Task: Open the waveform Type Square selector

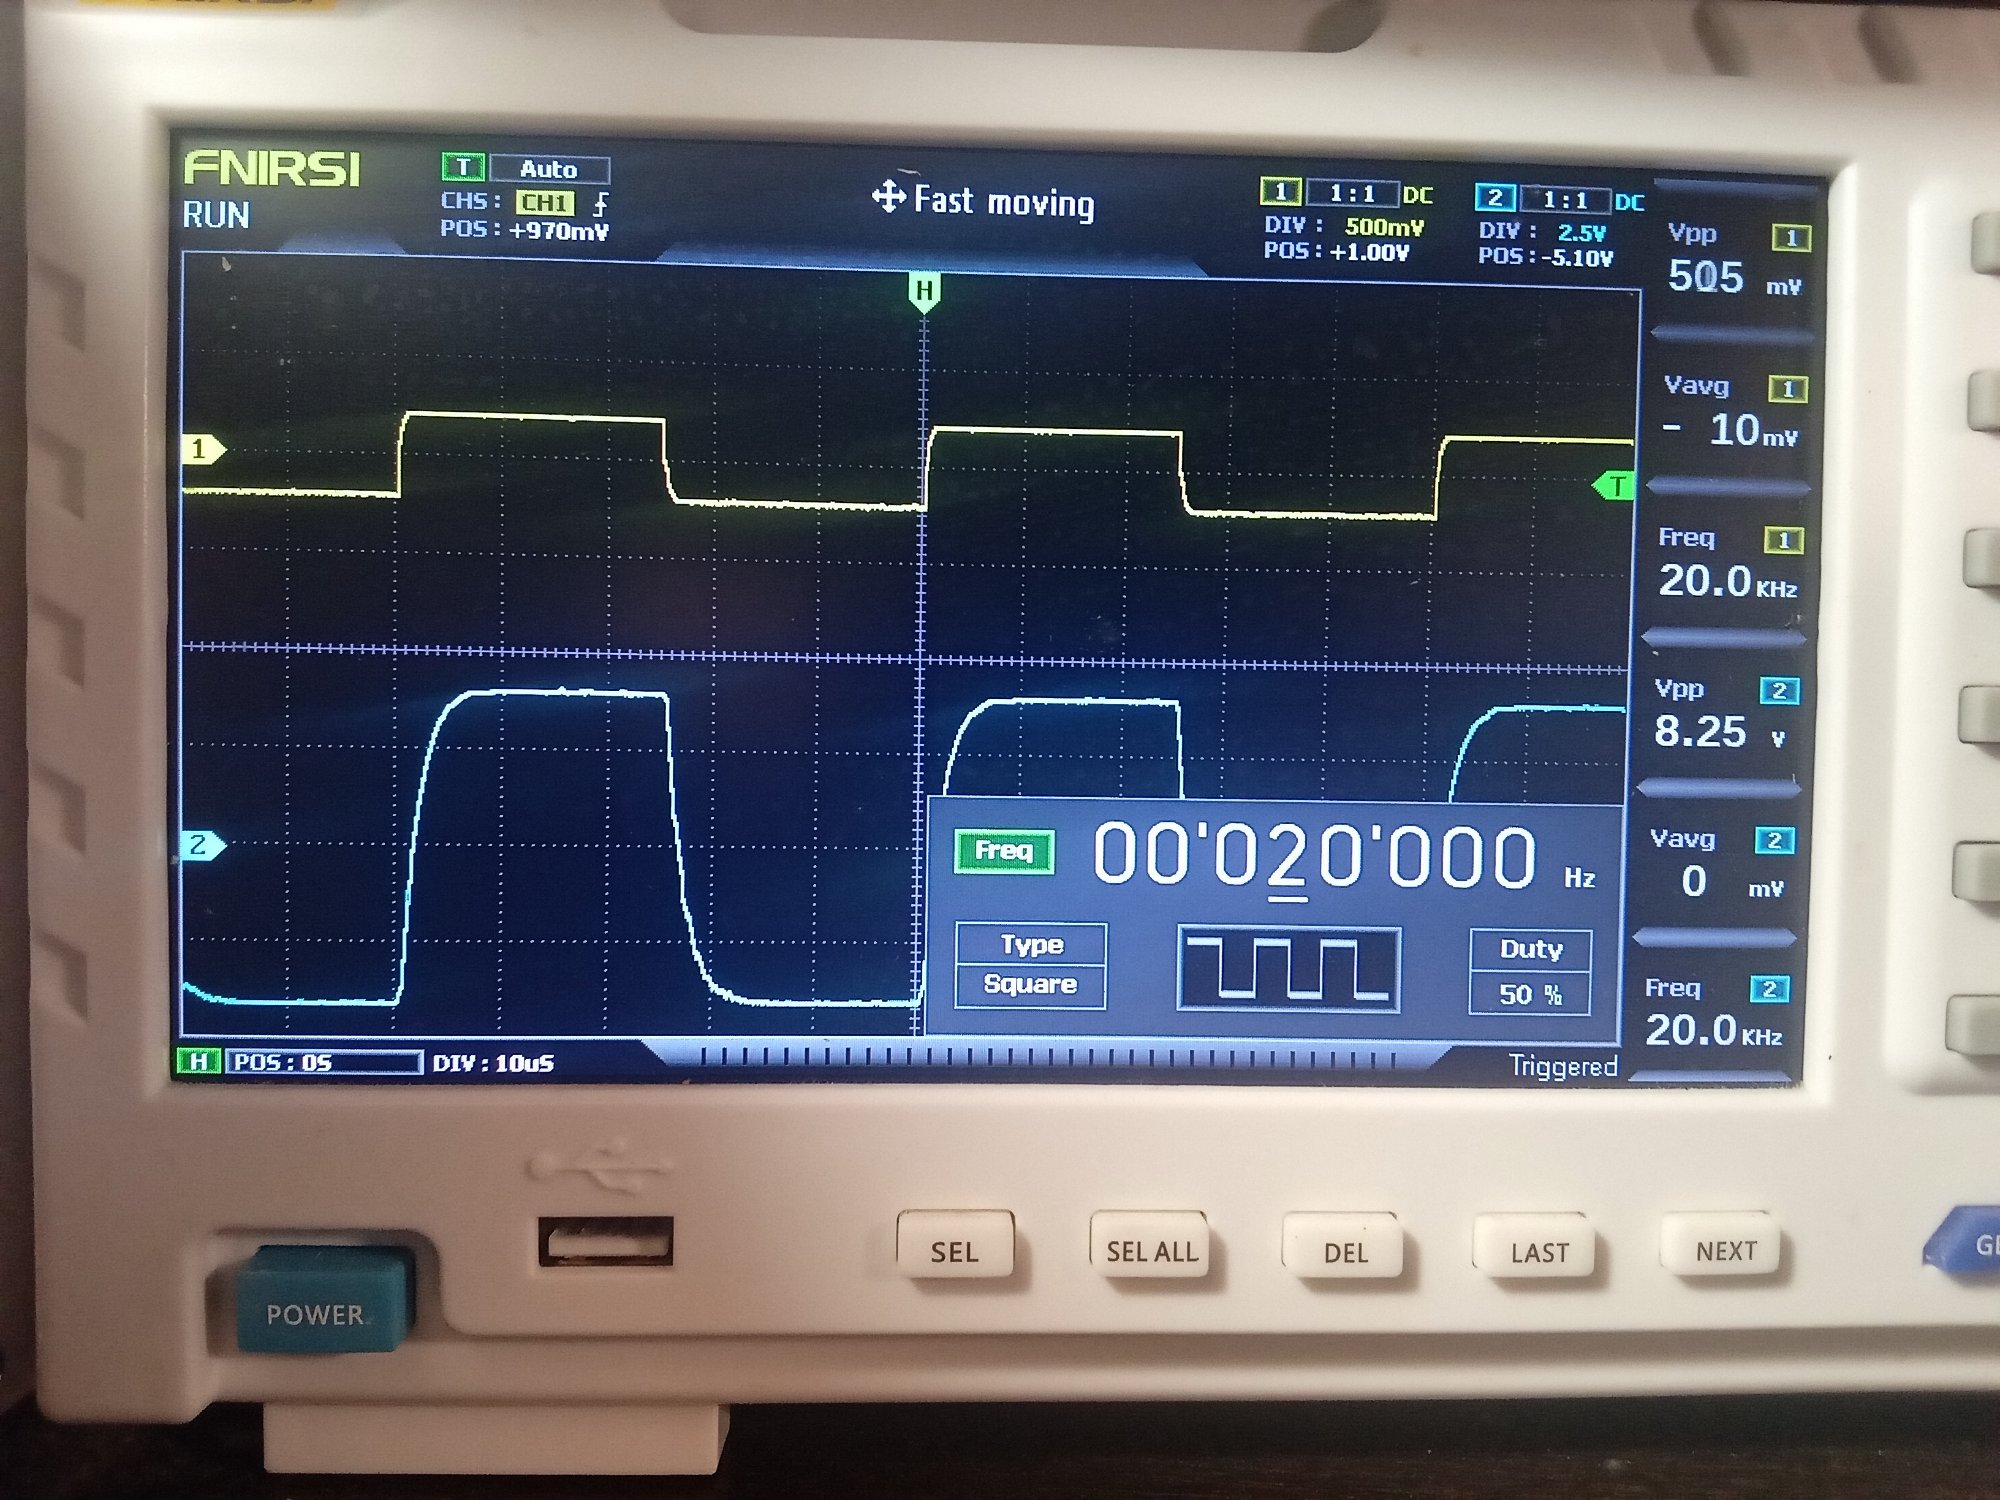Action: pyautogui.click(x=1030, y=965)
